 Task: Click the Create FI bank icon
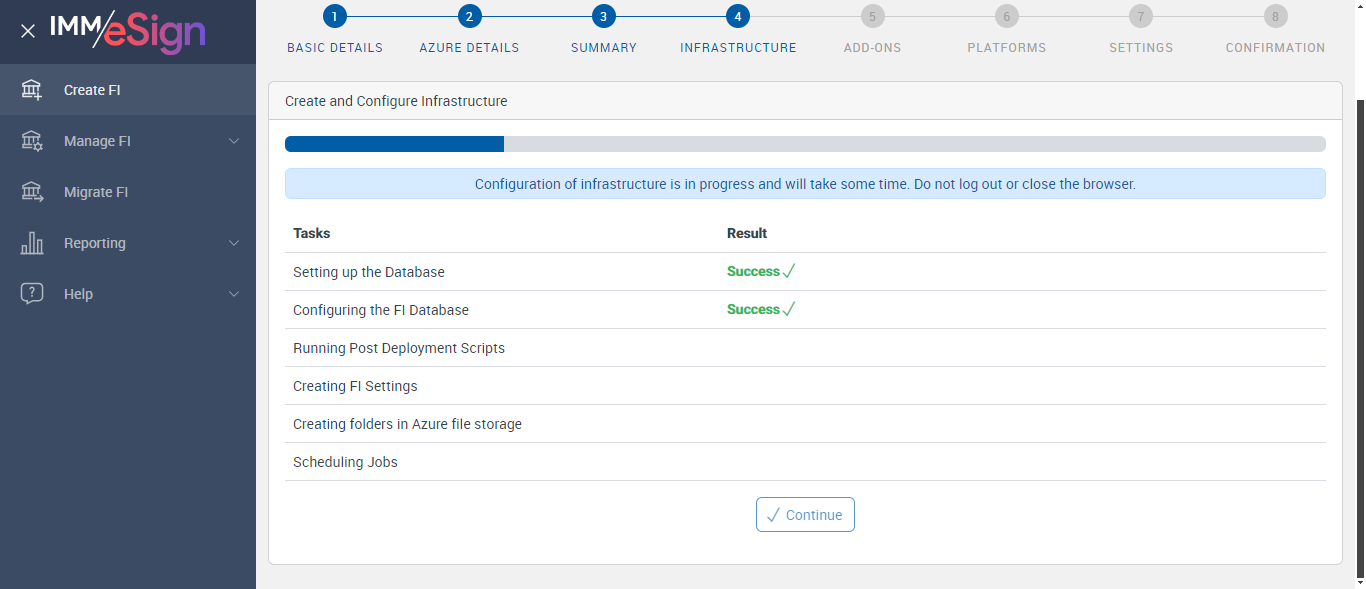pyautogui.click(x=32, y=90)
